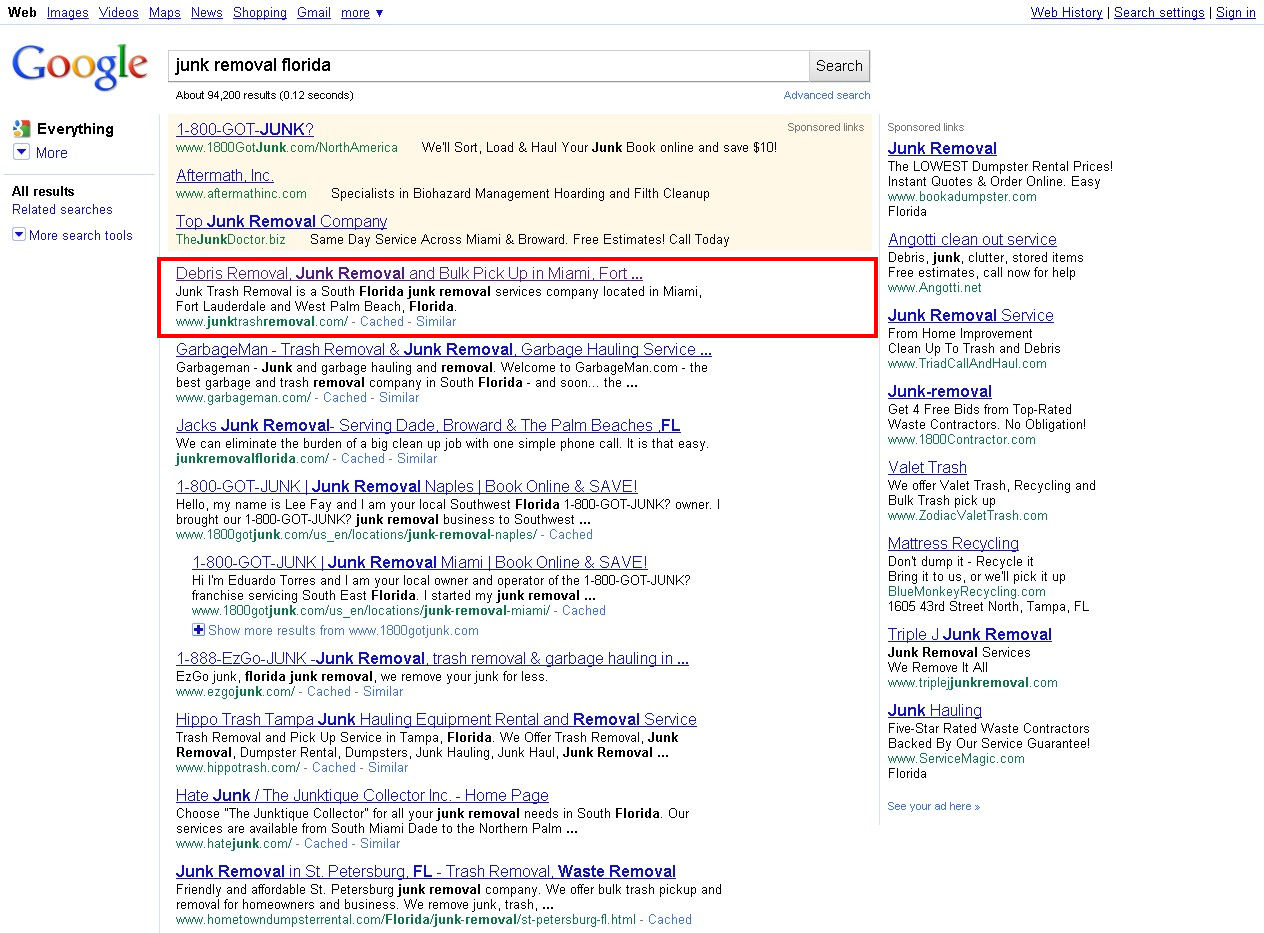This screenshot has height=933, width=1264.
Task: Open Jacks Junk Removal result title
Action: 428,425
